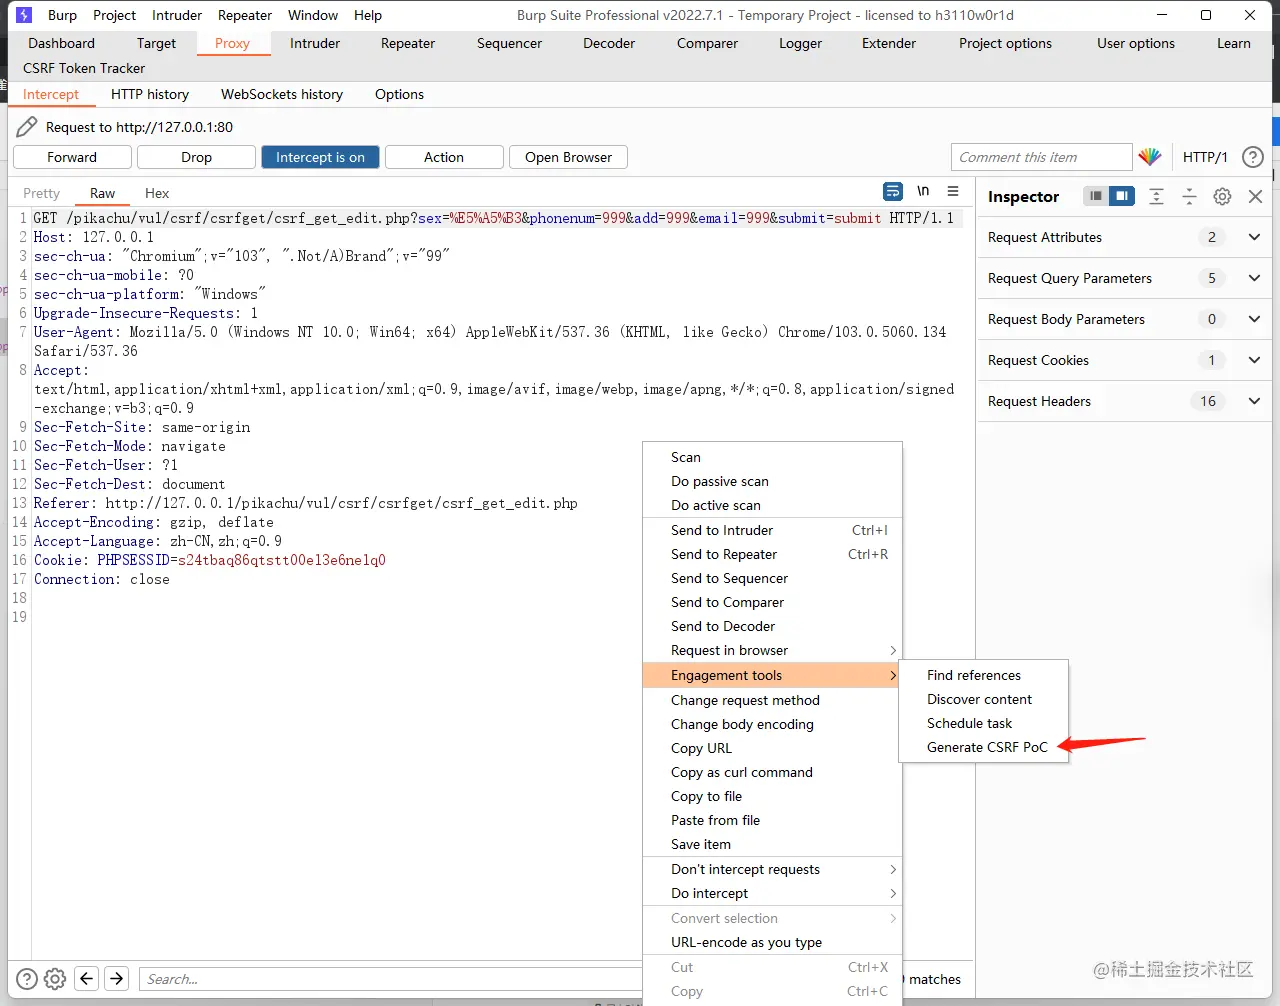Choose Send to Repeater in the context menu
The width and height of the screenshot is (1280, 1006).
[772, 554]
